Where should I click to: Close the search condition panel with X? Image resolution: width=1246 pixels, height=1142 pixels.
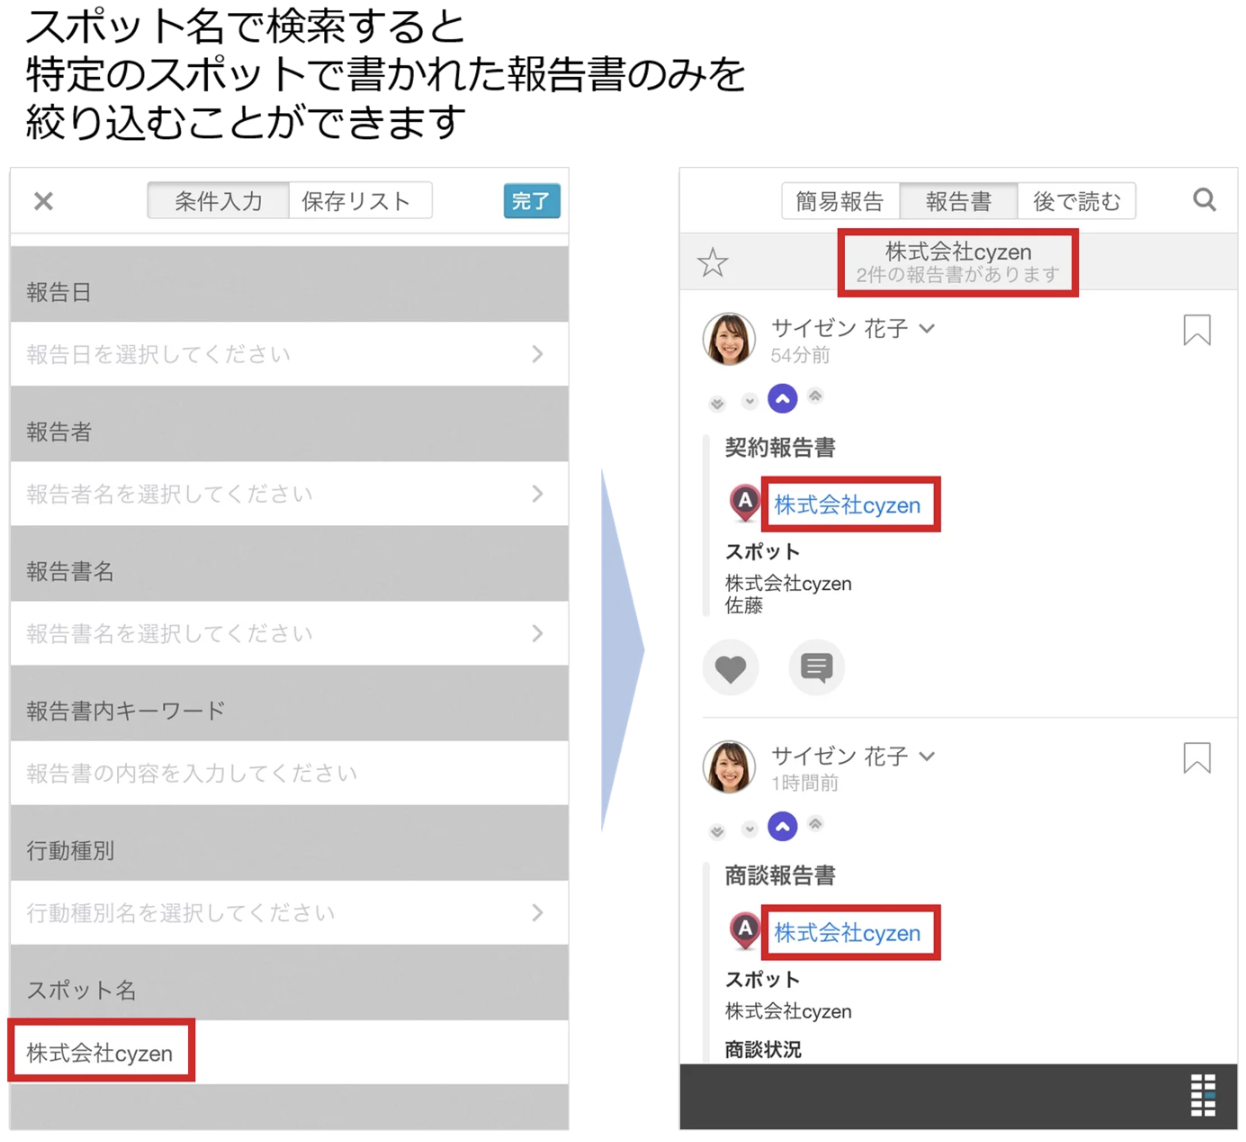(43, 201)
